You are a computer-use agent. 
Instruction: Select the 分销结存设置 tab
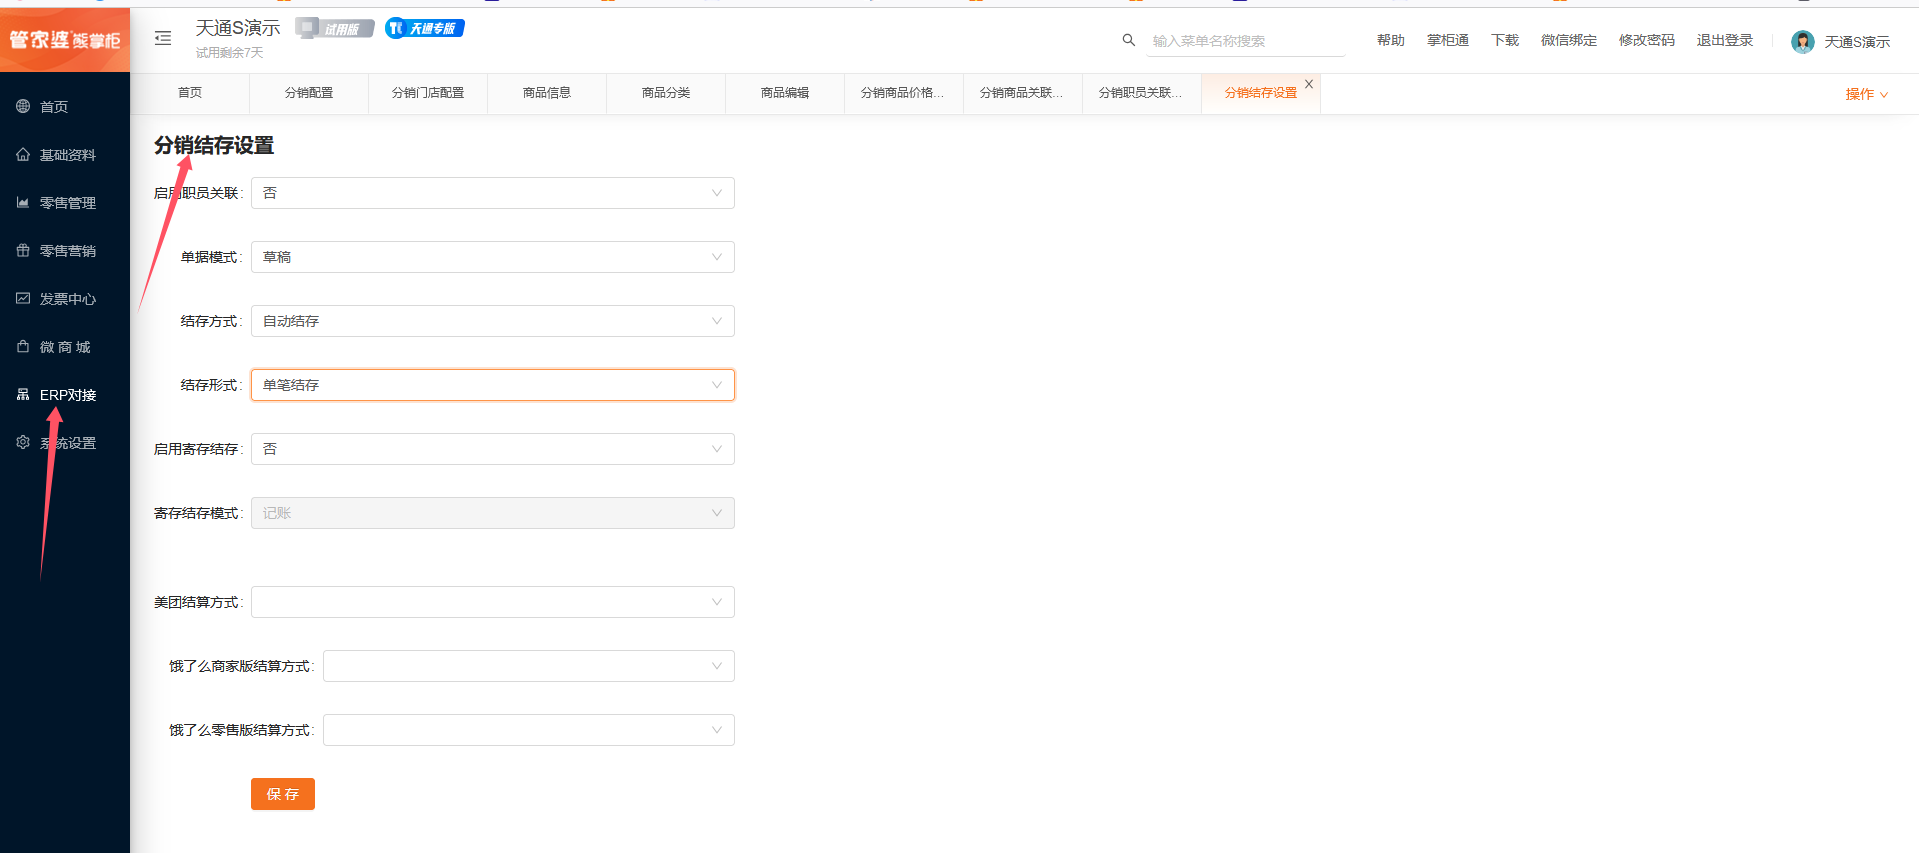tap(1260, 93)
